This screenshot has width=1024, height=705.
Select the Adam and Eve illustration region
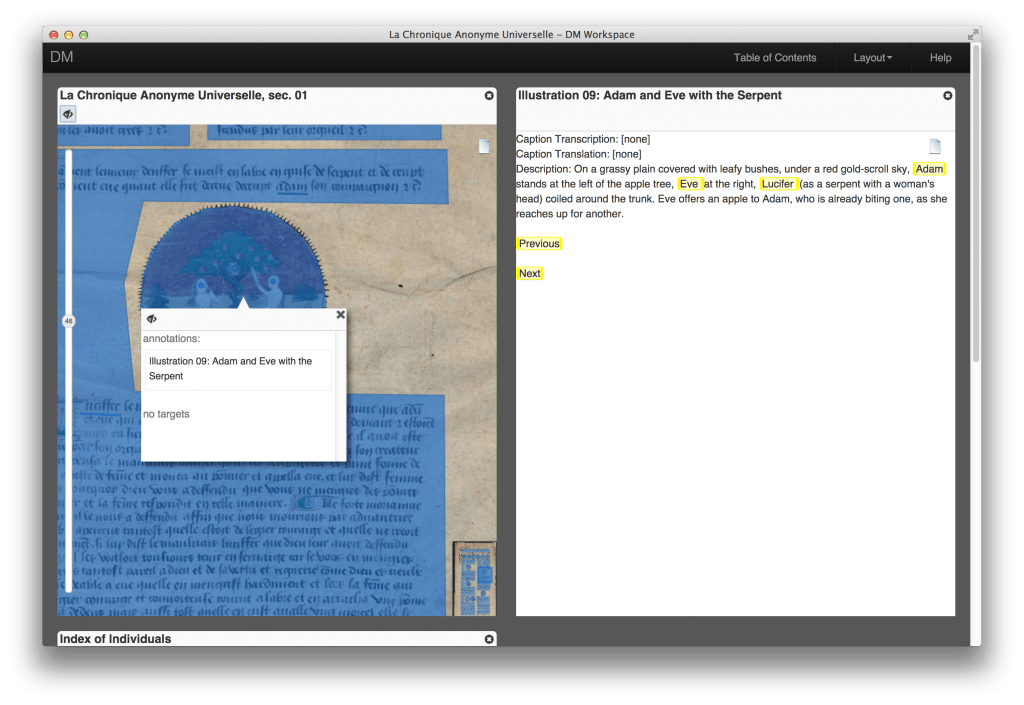233,257
